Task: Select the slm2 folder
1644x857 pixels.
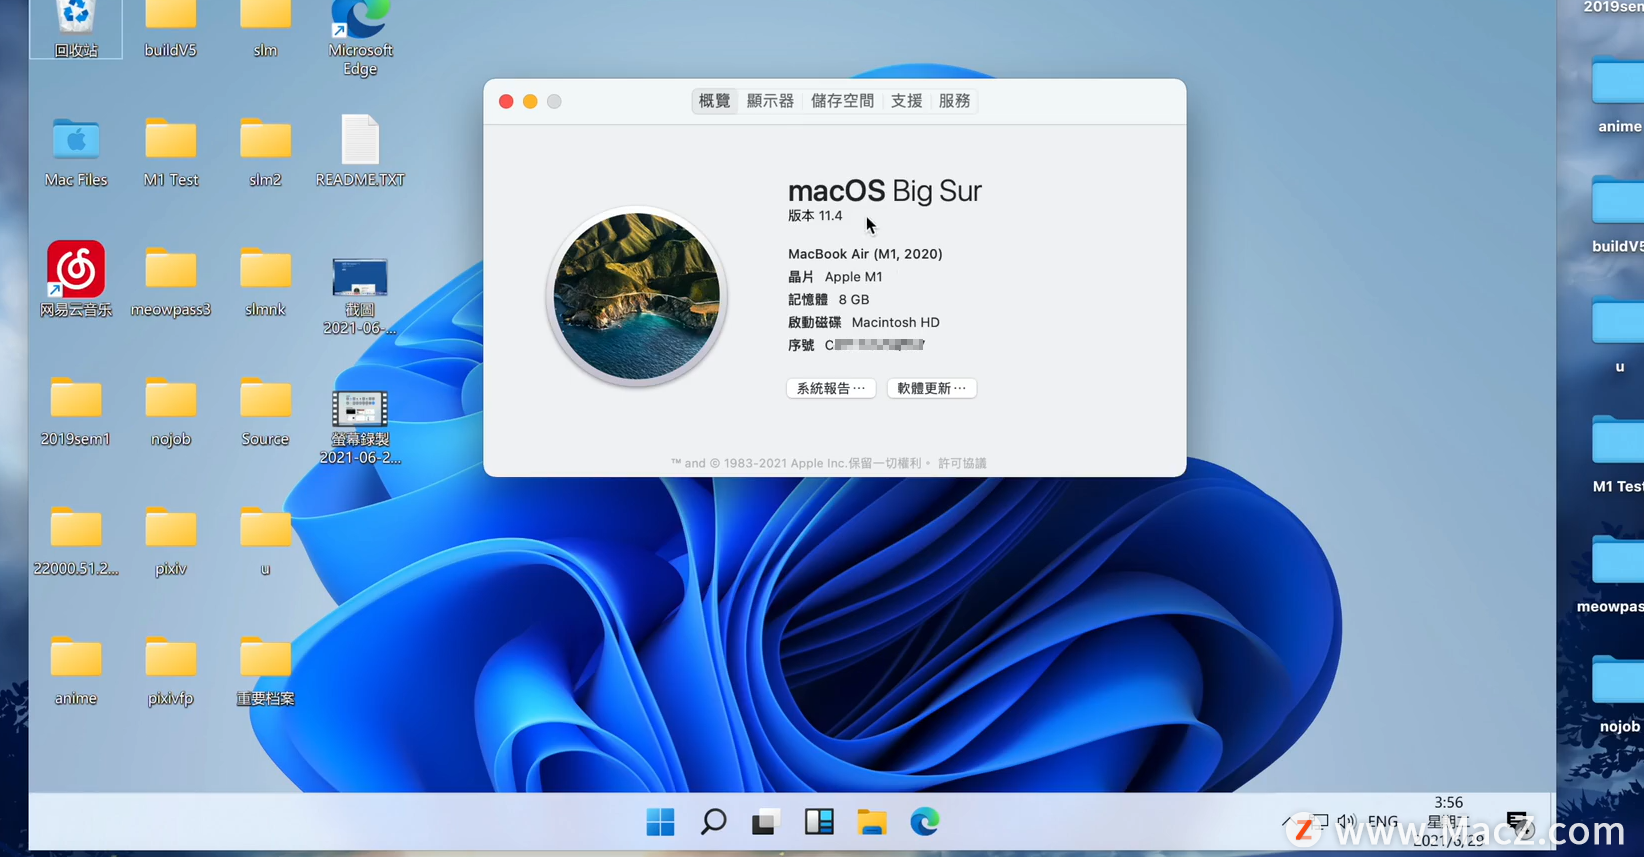Action: point(265,151)
